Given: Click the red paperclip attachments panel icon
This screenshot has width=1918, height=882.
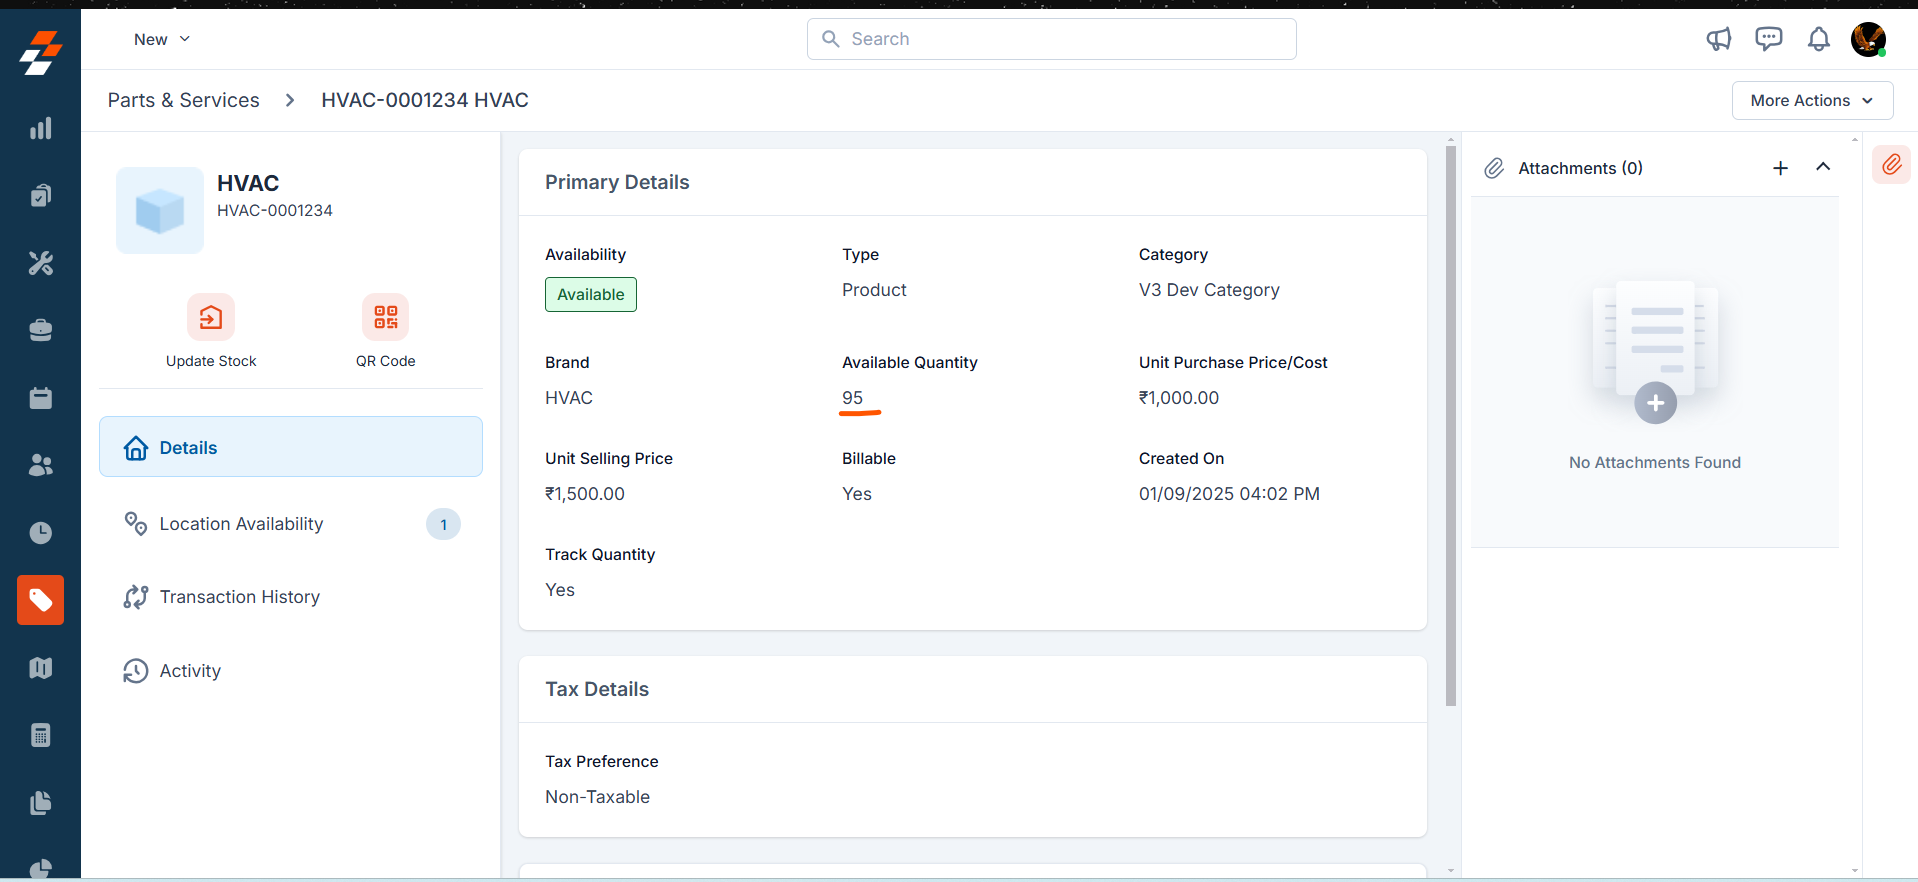Looking at the screenshot, I should coord(1891,165).
